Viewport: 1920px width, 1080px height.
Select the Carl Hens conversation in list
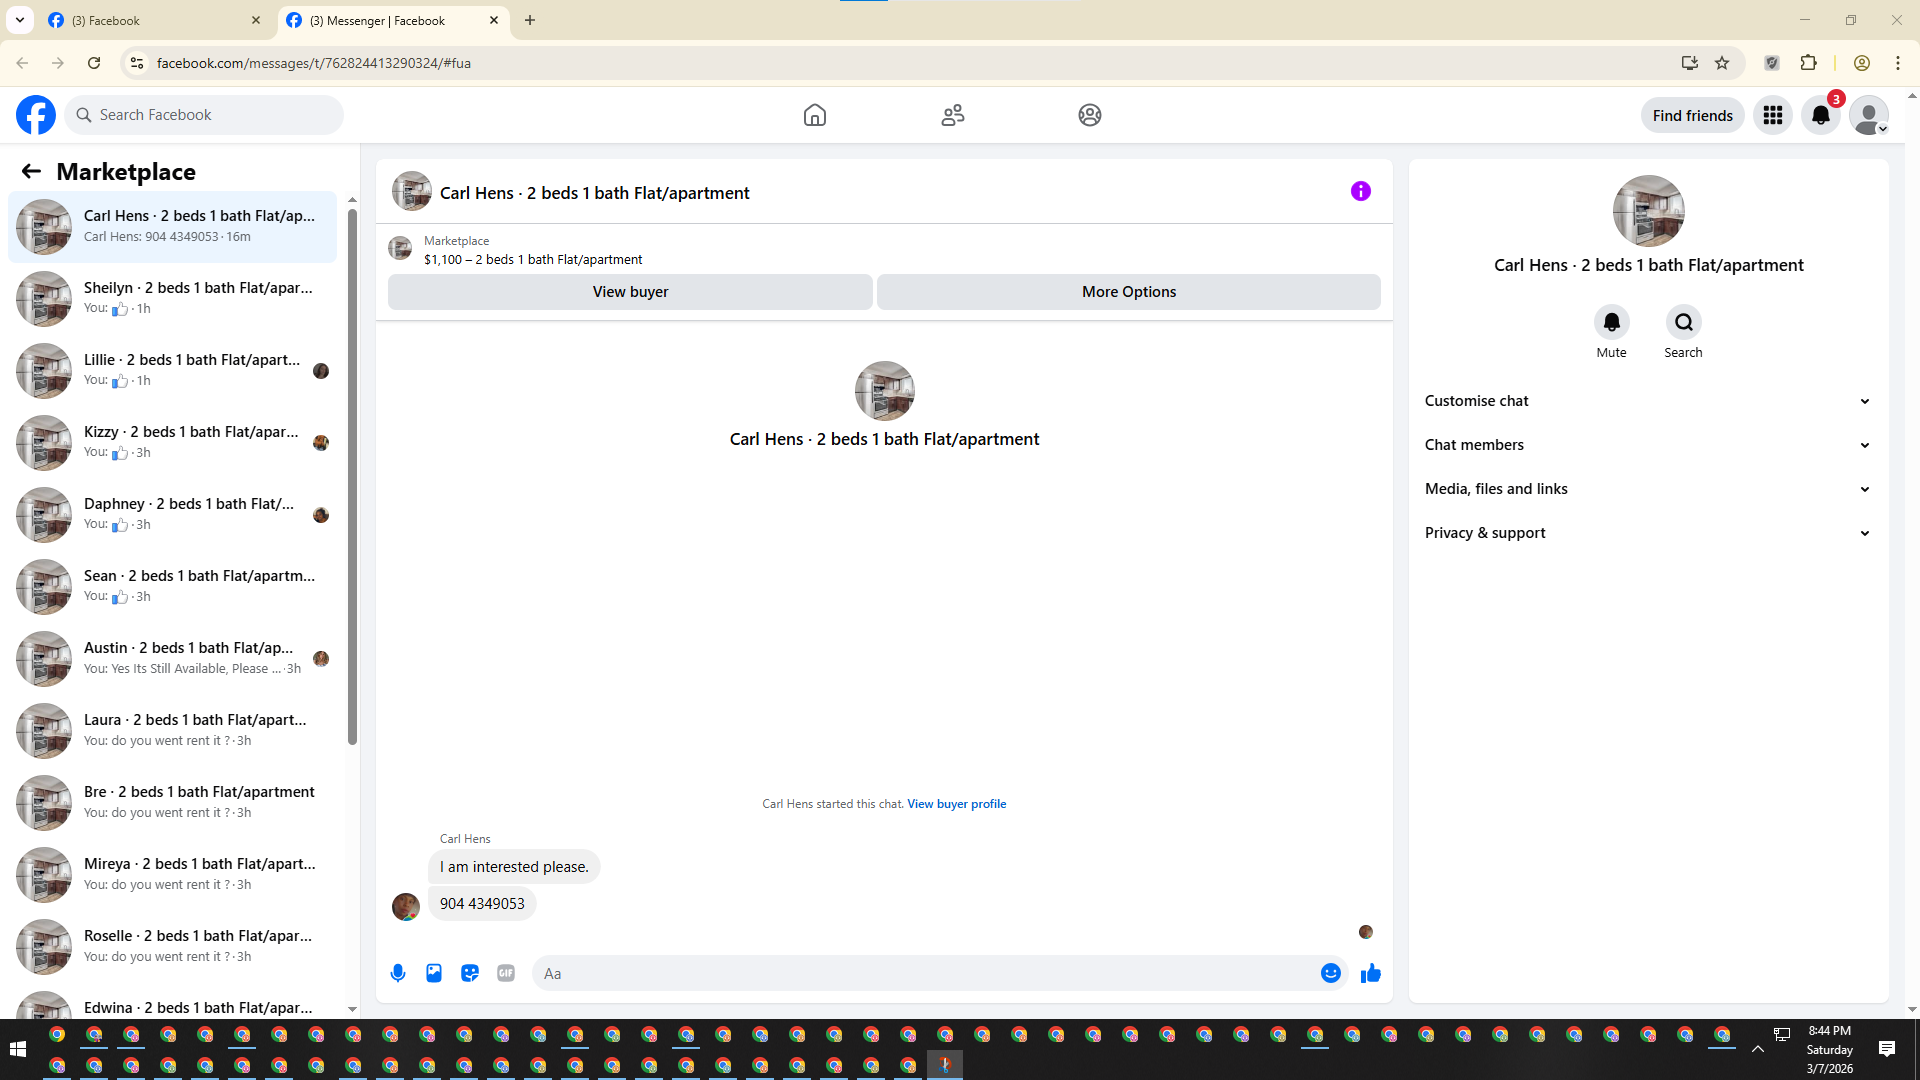click(x=173, y=226)
